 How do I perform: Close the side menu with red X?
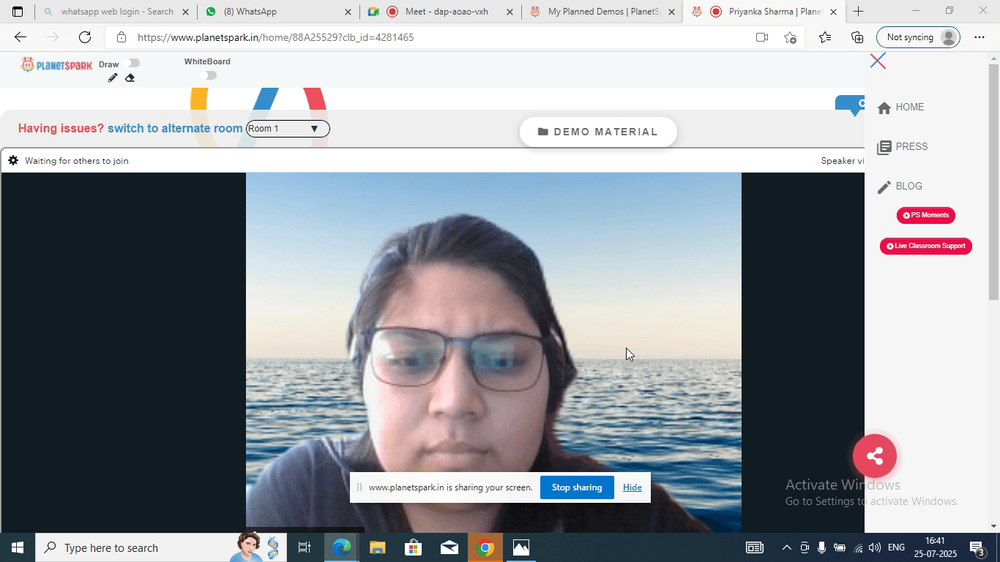pos(878,61)
